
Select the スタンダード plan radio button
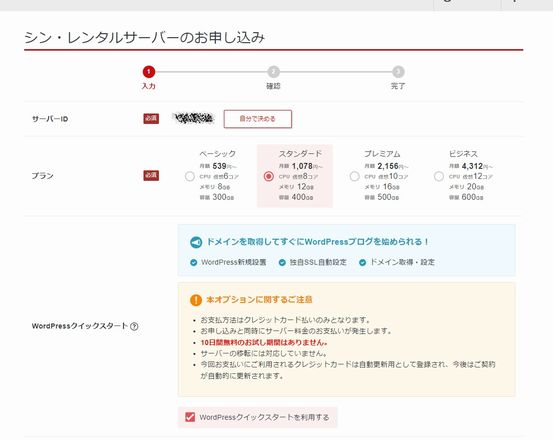coord(268,176)
